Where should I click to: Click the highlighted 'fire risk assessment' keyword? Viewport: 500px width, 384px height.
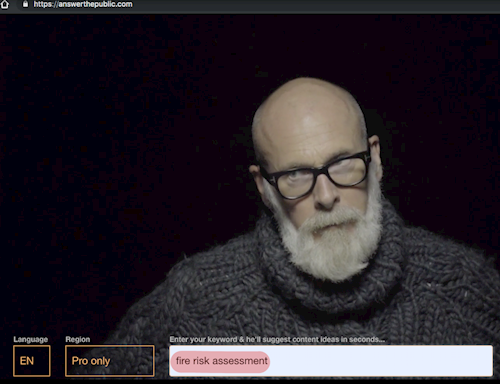tap(220, 361)
